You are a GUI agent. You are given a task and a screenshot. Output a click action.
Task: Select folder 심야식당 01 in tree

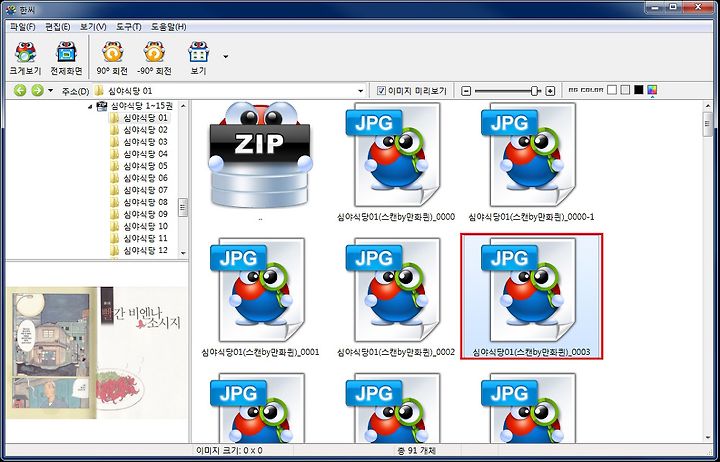[145, 118]
